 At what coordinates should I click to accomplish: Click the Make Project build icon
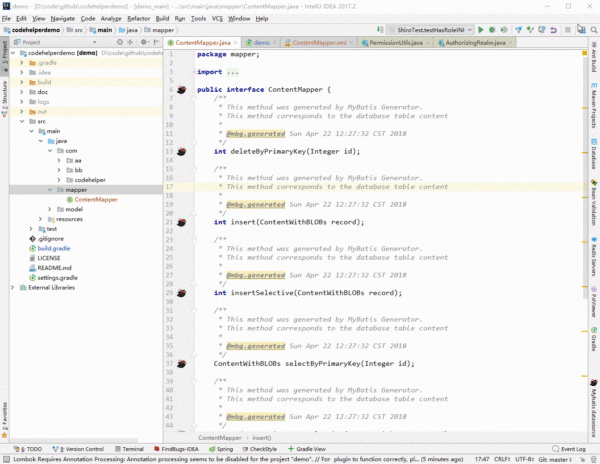pos(380,30)
